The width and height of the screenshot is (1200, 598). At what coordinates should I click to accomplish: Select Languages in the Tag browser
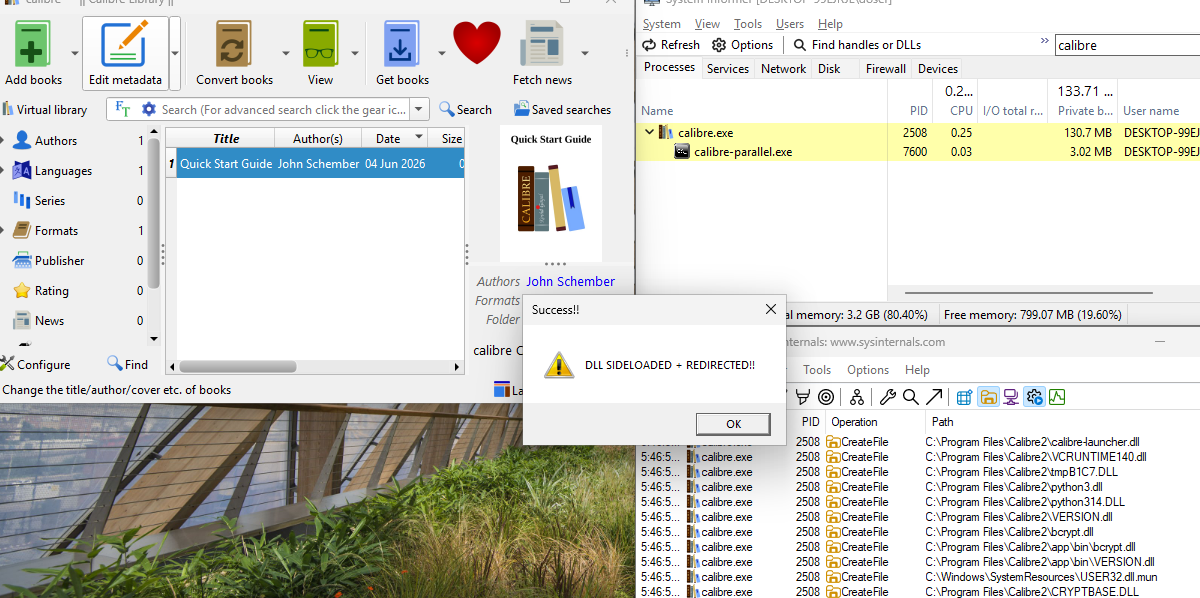click(63, 170)
